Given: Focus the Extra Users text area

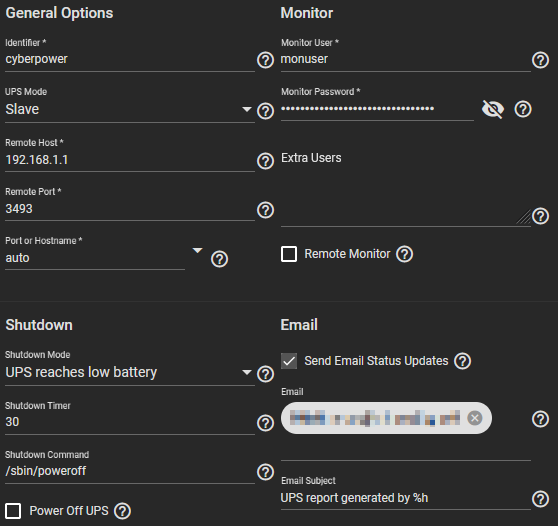Looking at the screenshot, I should pyautogui.click(x=405, y=198).
